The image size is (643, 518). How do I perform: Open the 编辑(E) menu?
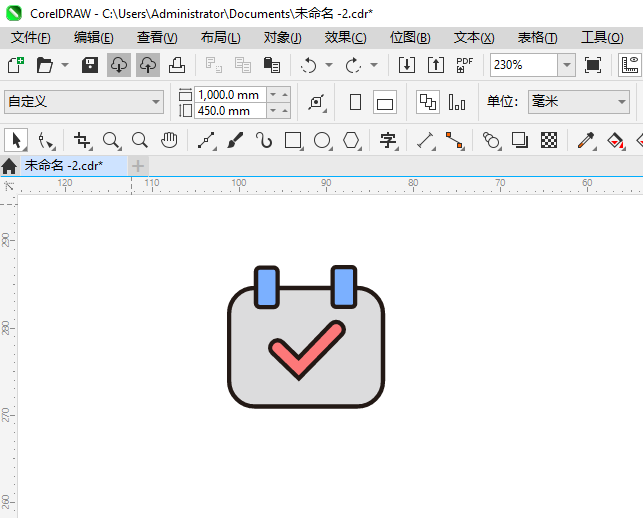coord(93,38)
